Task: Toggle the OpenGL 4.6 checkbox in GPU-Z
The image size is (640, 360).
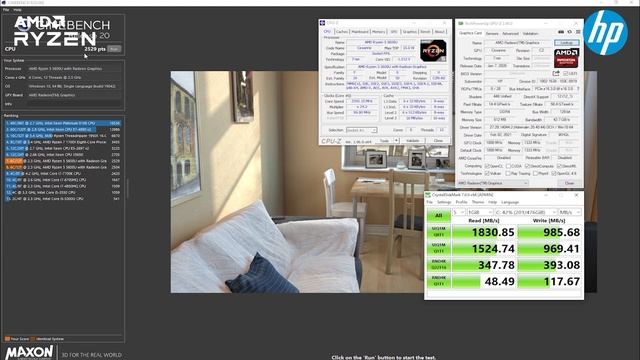Action: [554, 173]
